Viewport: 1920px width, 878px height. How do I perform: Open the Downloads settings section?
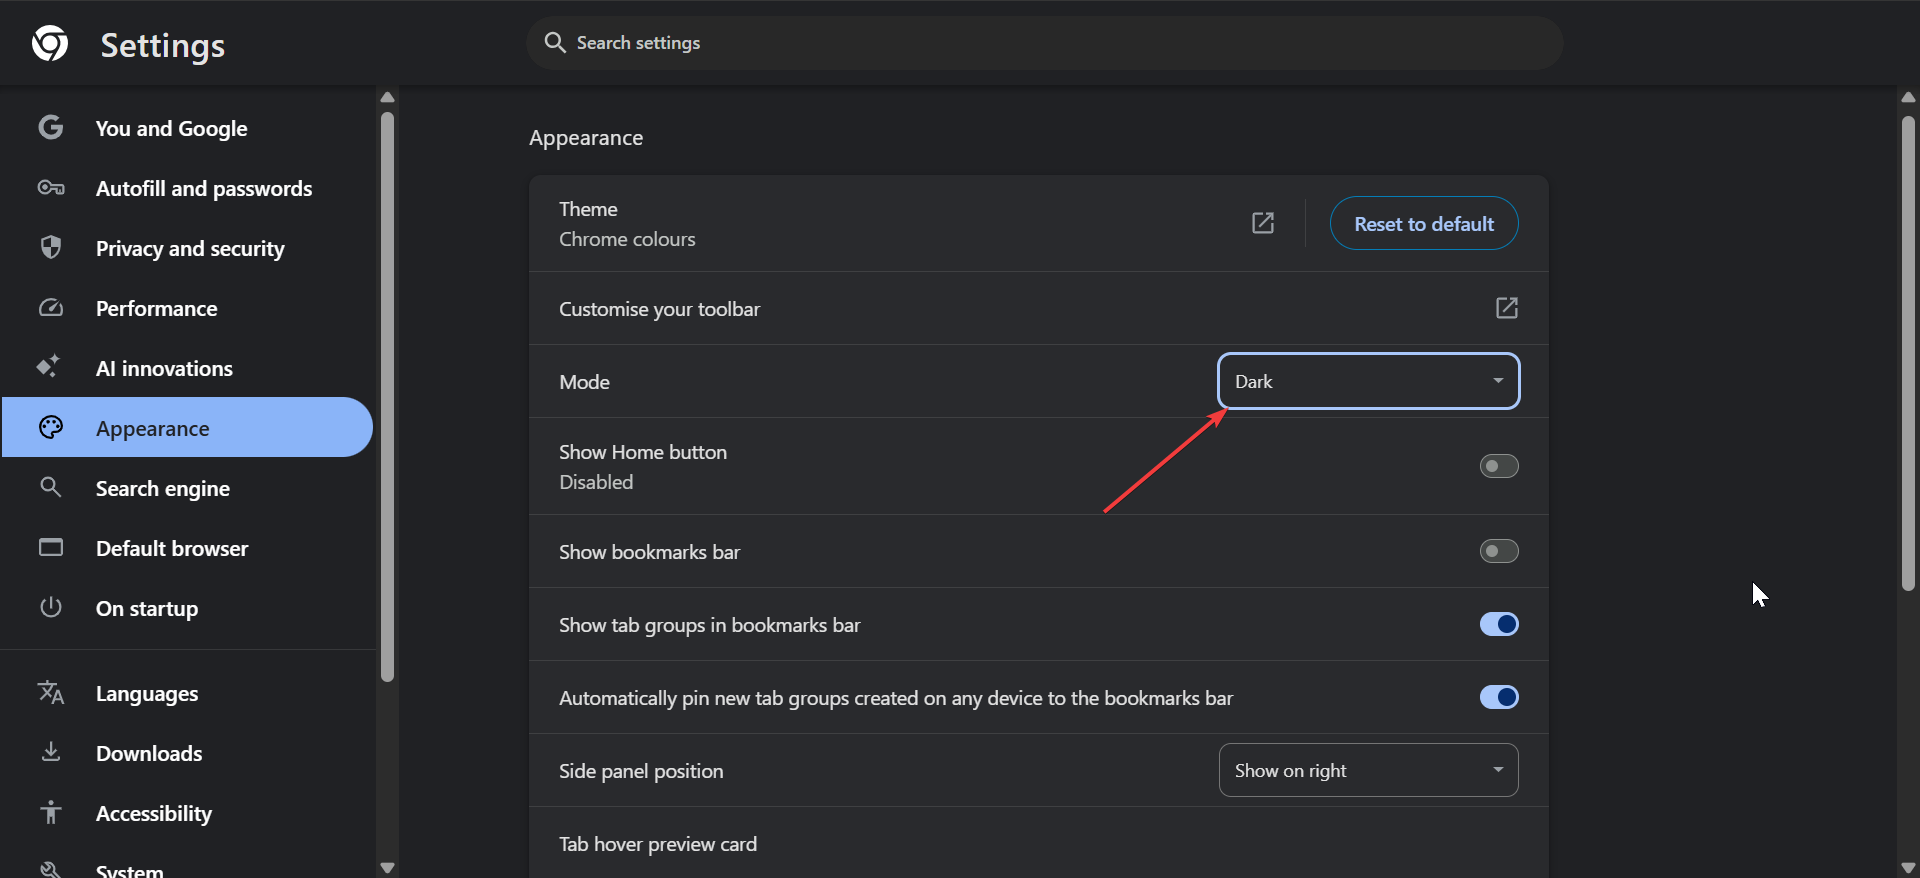[149, 754]
